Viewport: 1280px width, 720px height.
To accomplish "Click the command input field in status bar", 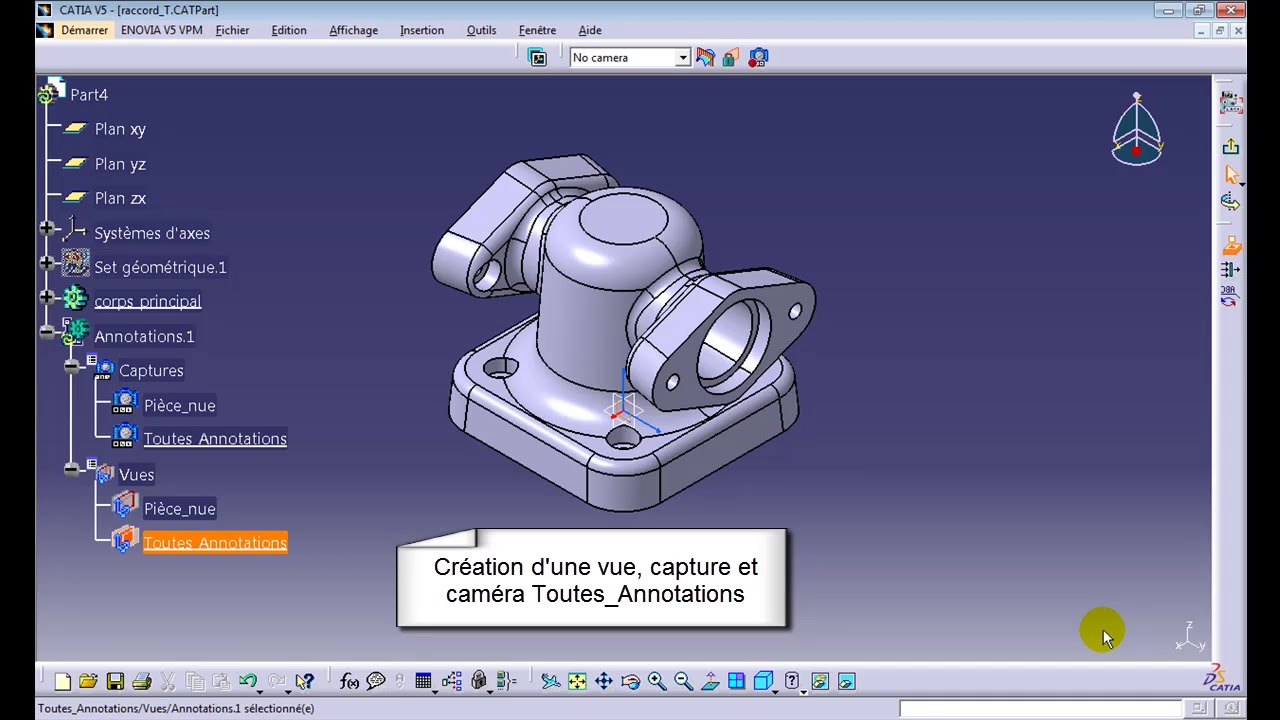I will pos(1041,708).
